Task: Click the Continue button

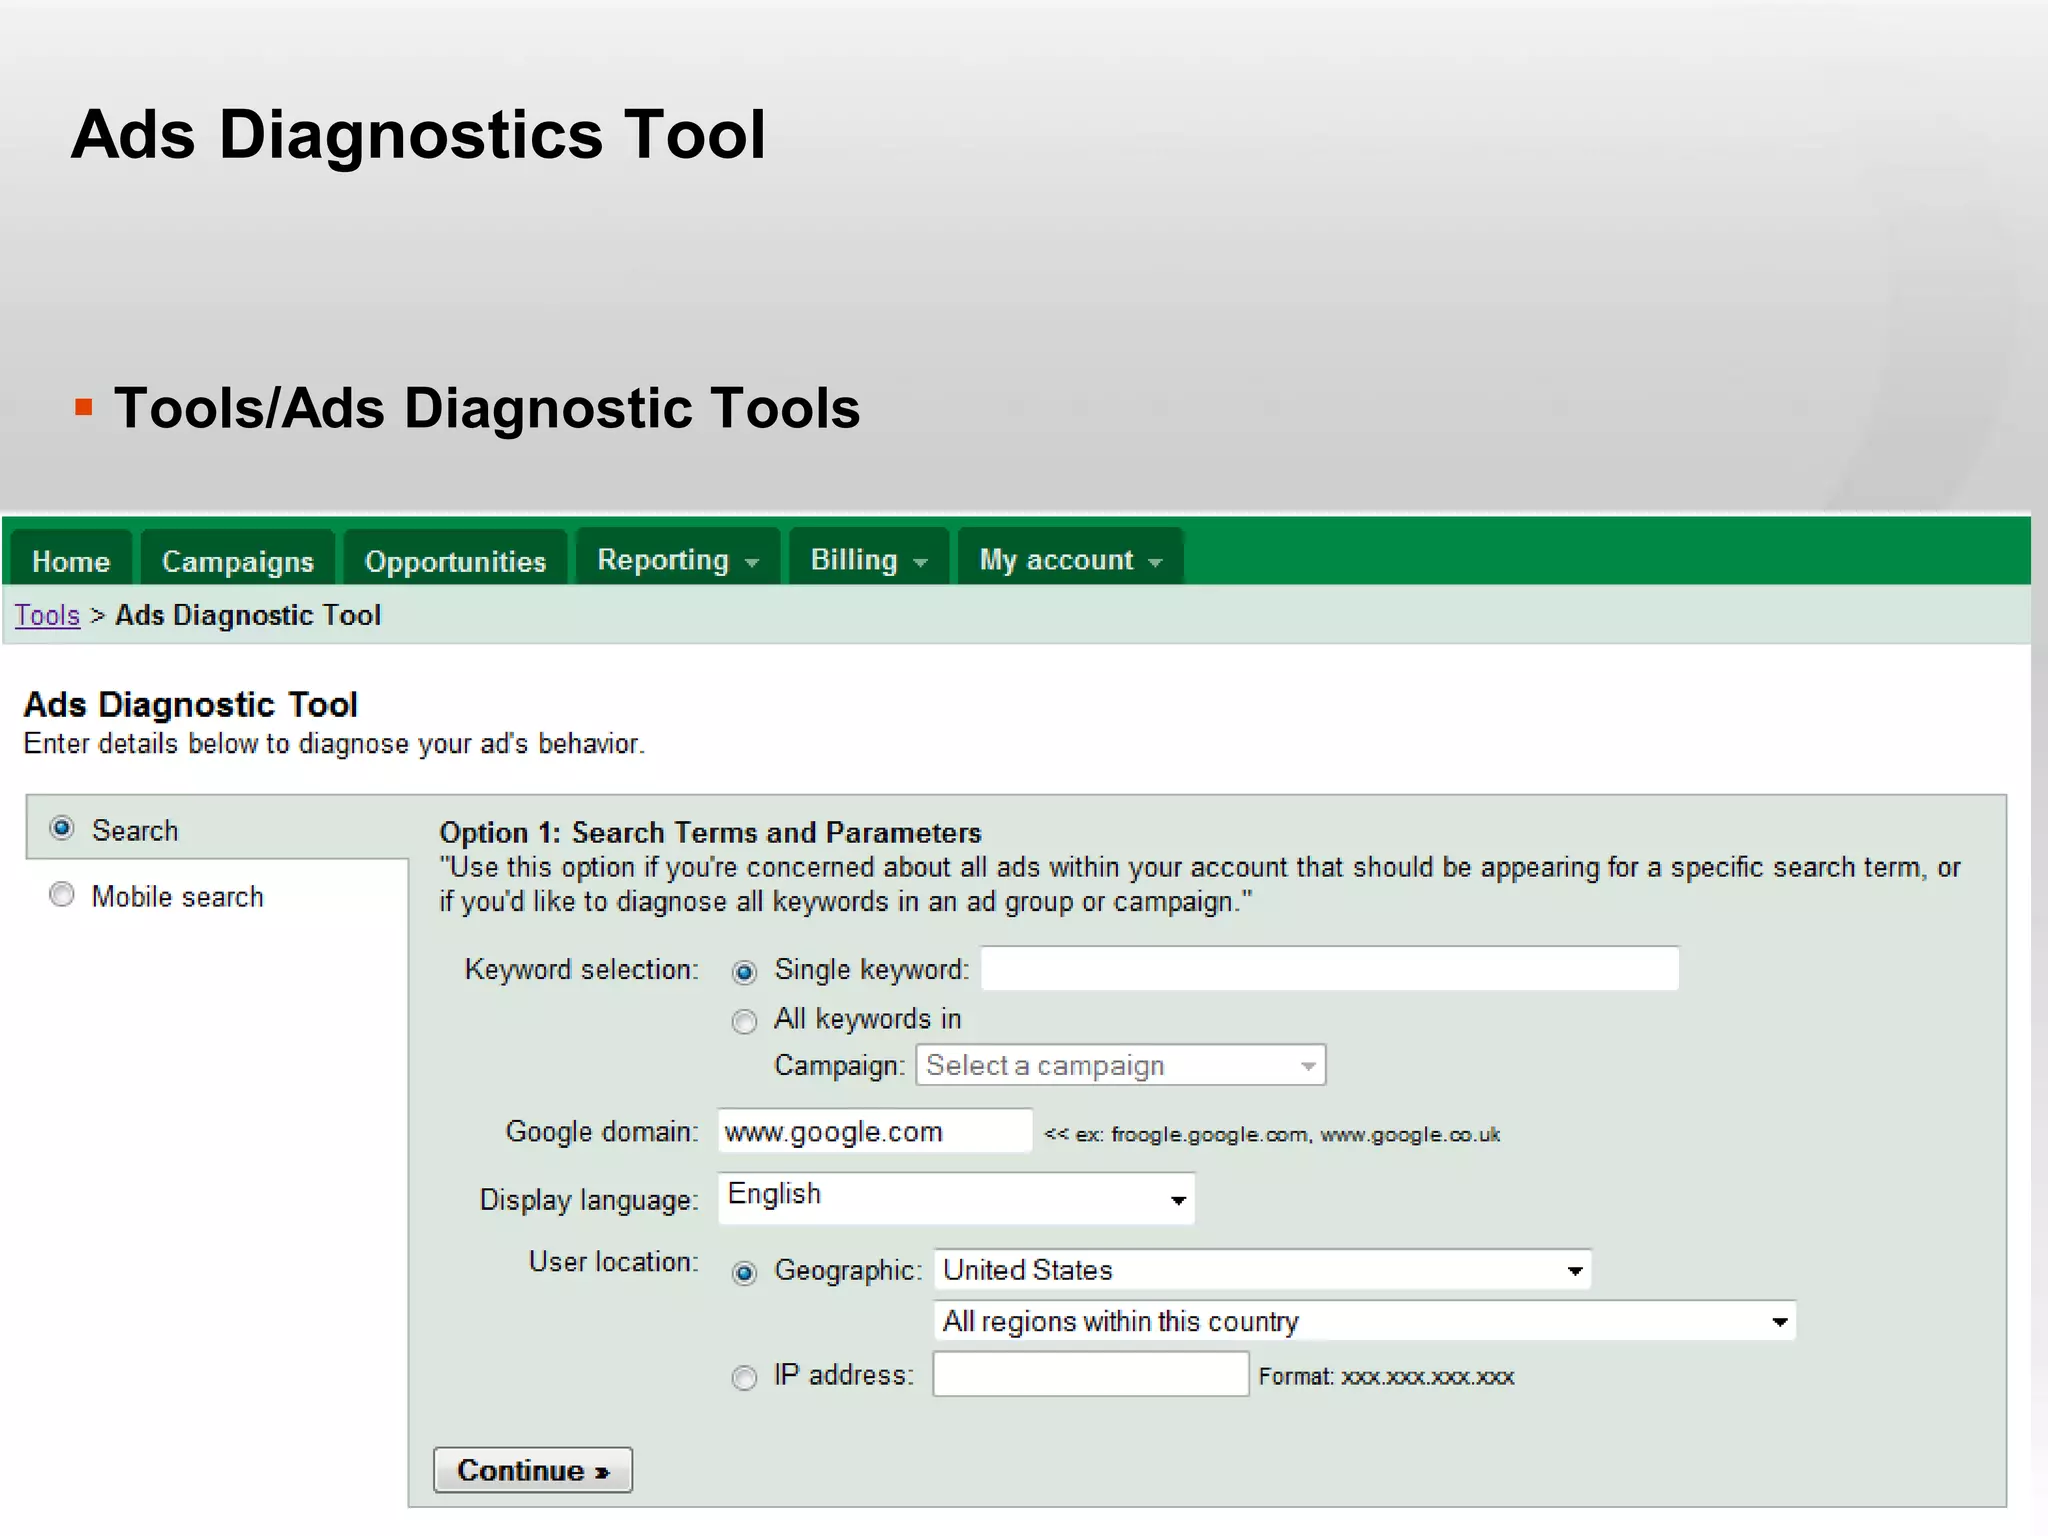Action: pyautogui.click(x=533, y=1470)
